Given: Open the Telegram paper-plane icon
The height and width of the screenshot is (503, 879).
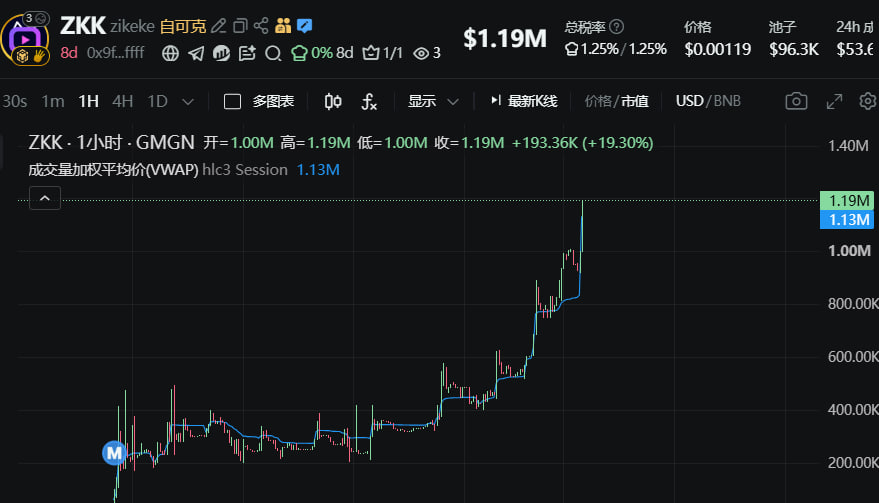Looking at the screenshot, I should [196, 53].
